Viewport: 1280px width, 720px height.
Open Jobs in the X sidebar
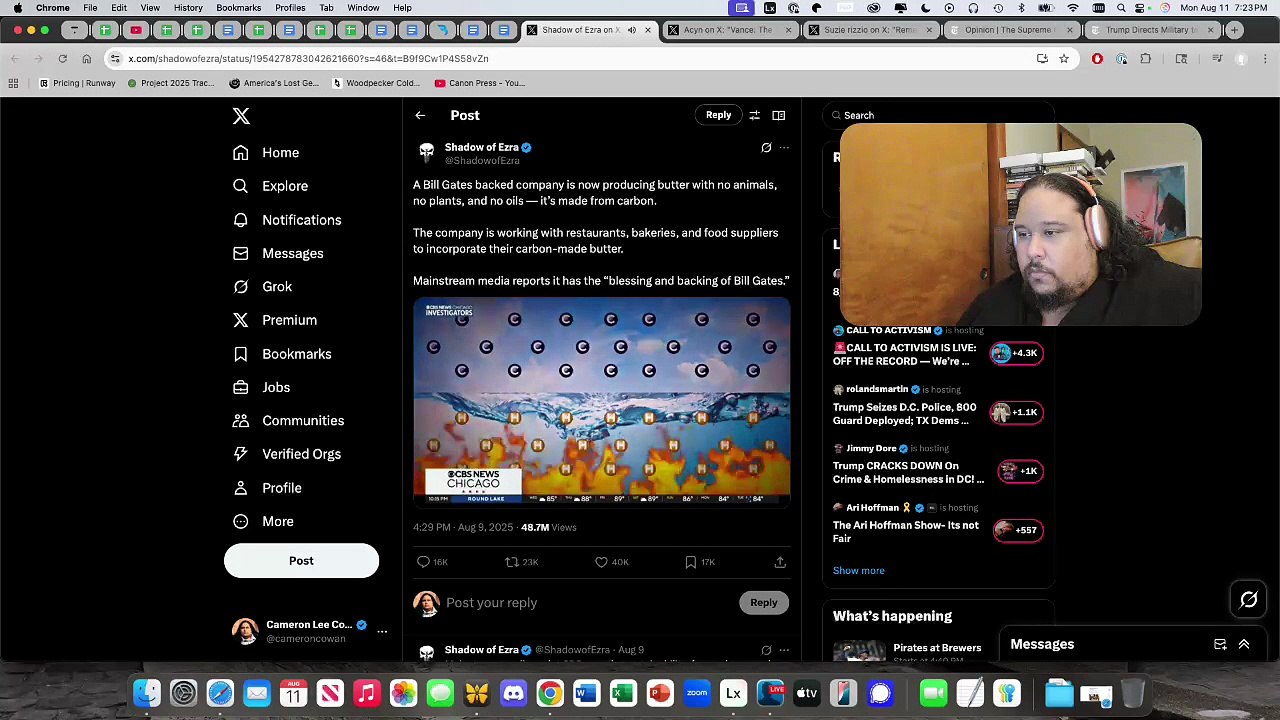[261, 387]
